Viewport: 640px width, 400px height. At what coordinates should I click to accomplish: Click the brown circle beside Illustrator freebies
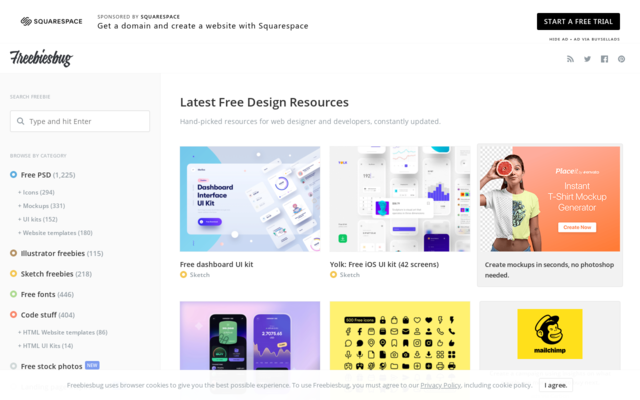click(x=13, y=253)
